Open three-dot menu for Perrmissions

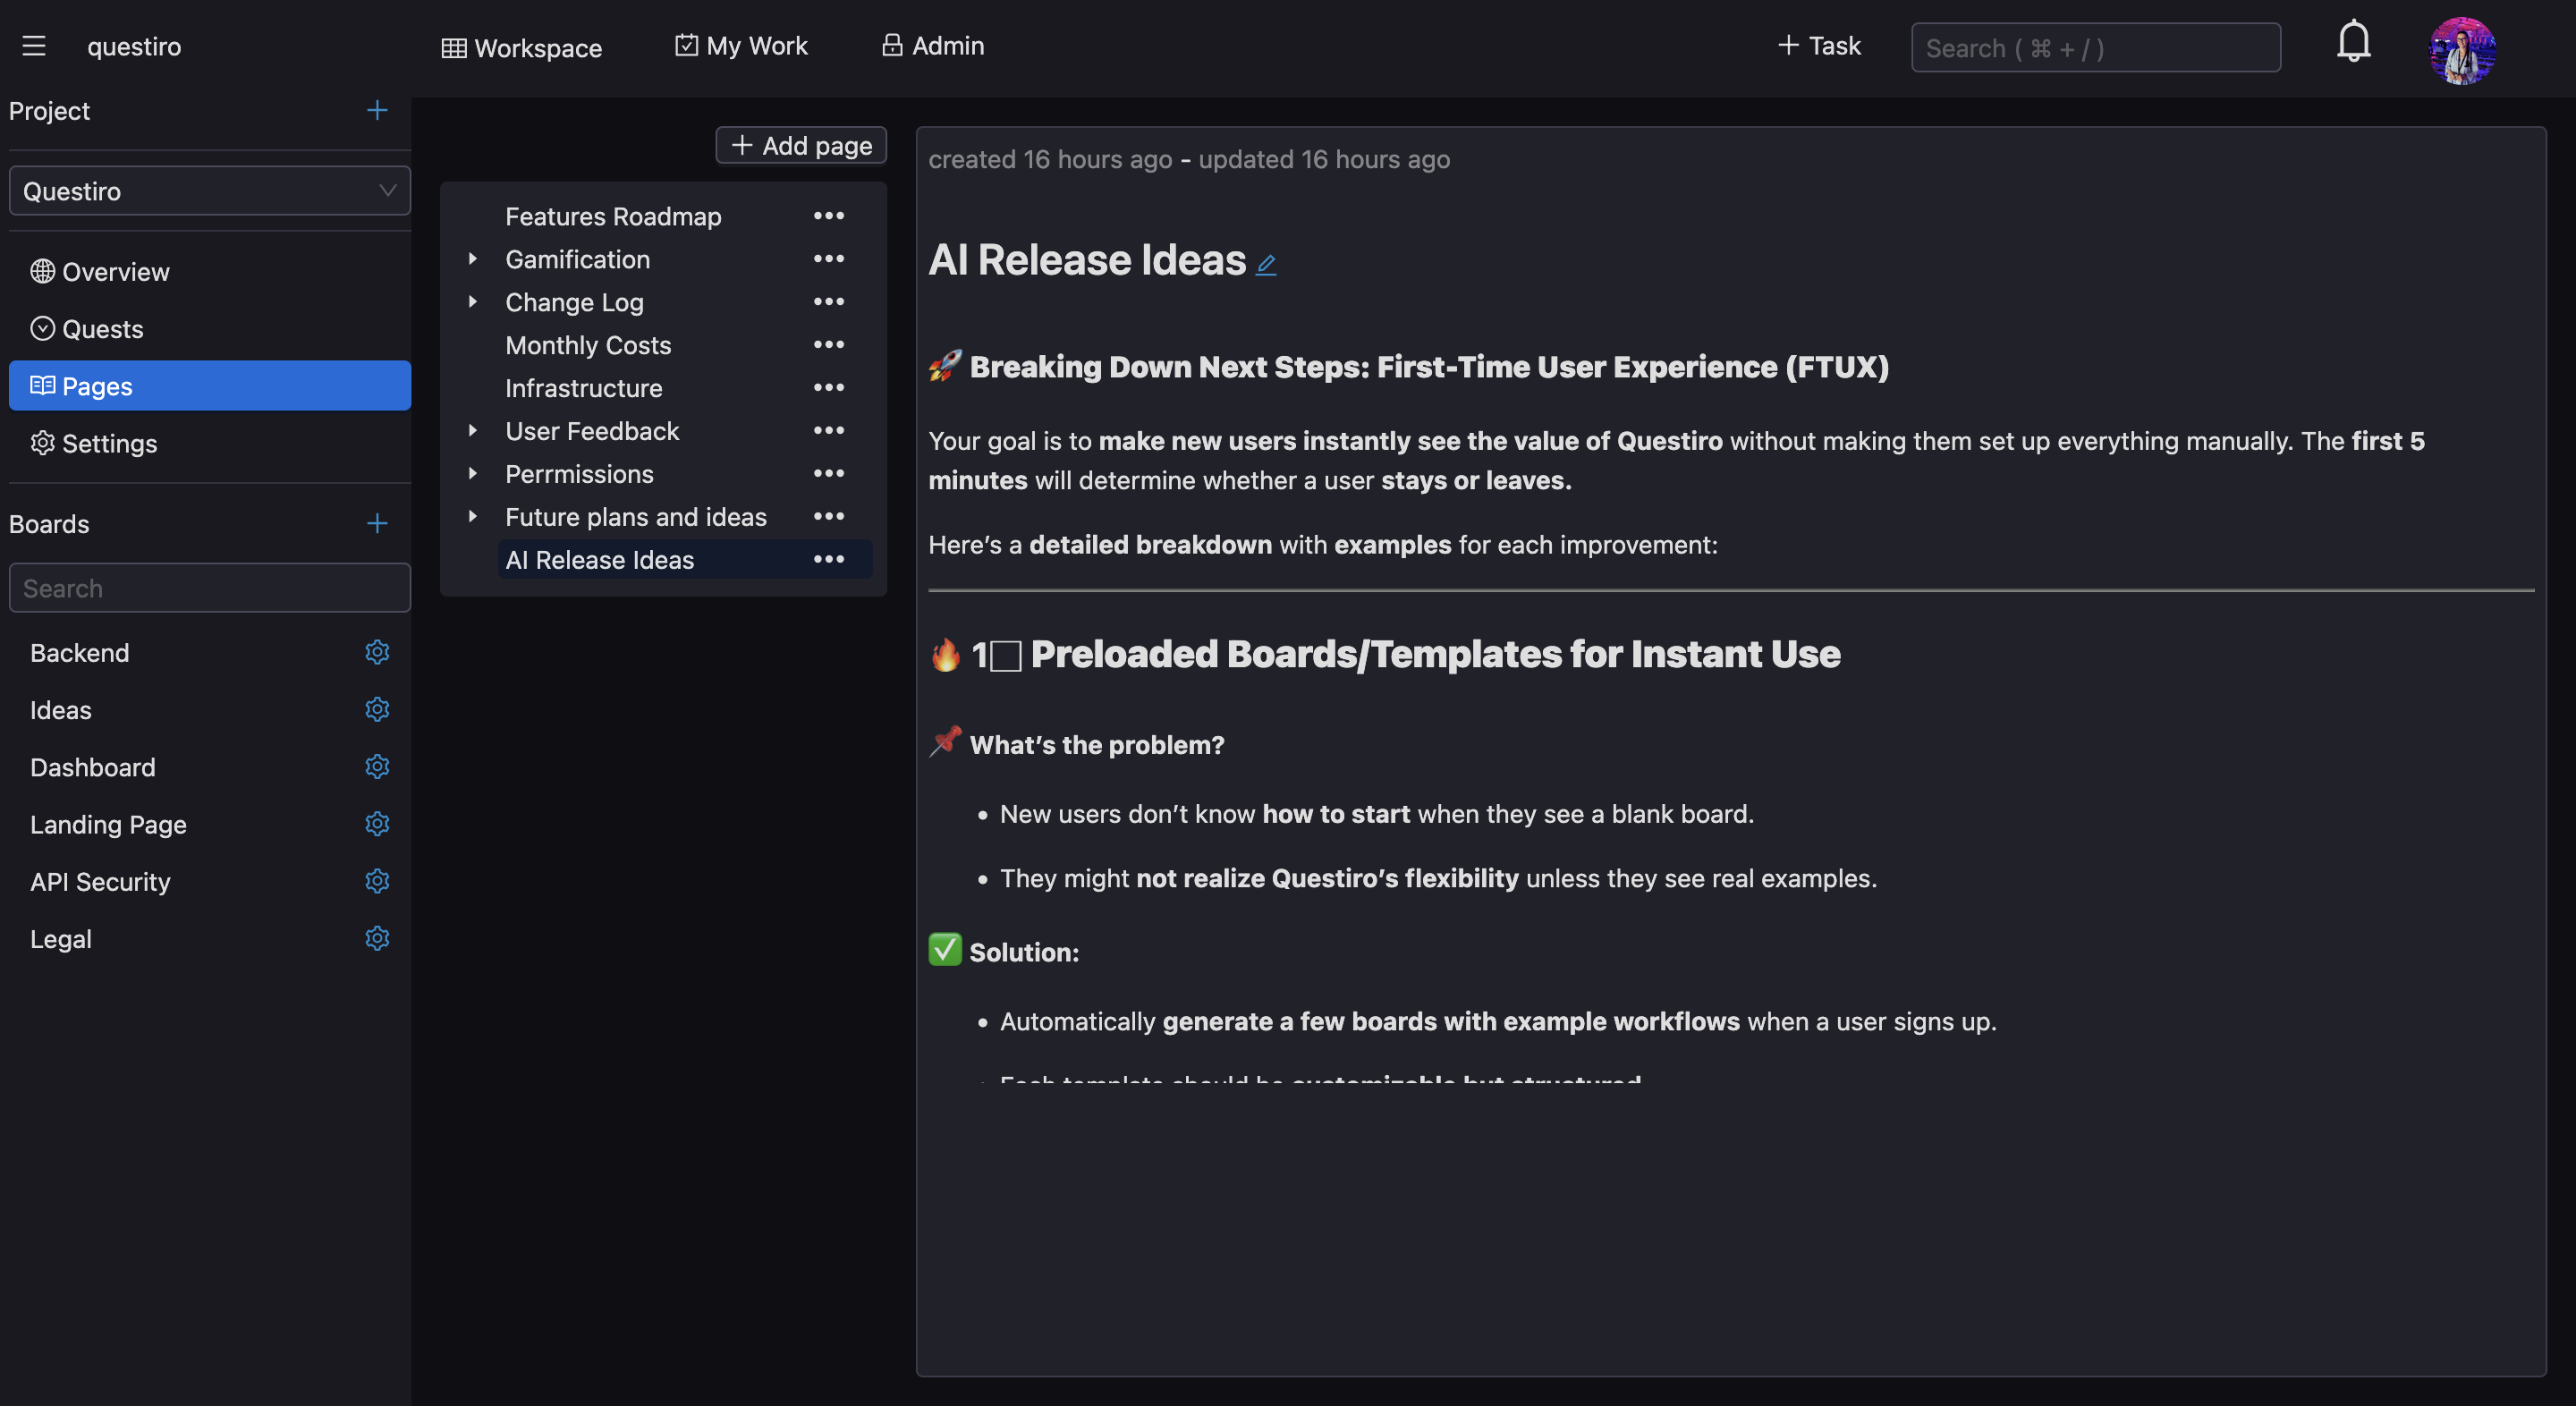click(x=828, y=474)
